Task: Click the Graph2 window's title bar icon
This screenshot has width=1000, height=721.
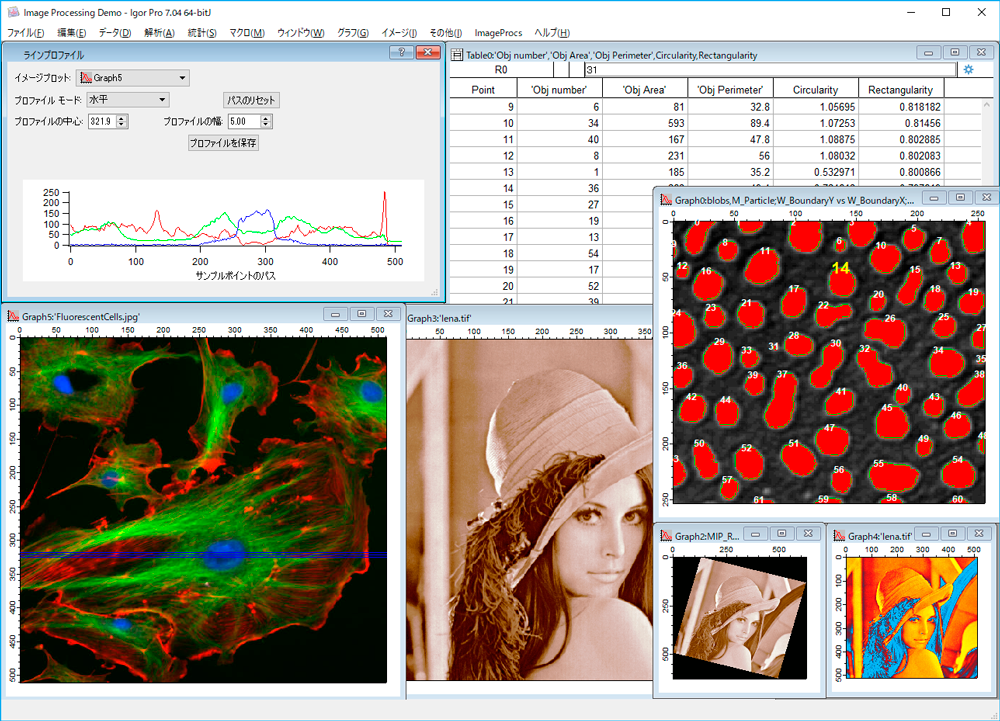Action: [x=666, y=535]
